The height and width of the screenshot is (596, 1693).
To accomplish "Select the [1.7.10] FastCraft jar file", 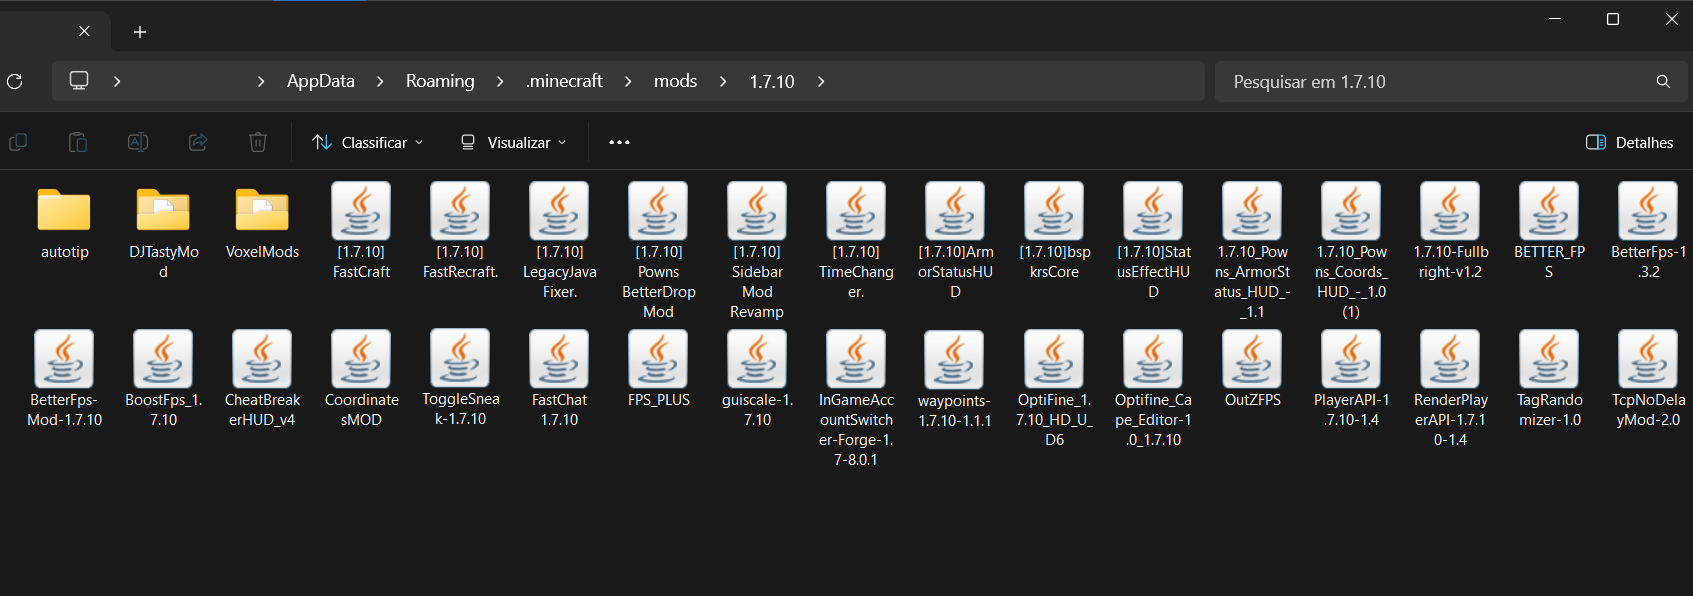I will (361, 232).
